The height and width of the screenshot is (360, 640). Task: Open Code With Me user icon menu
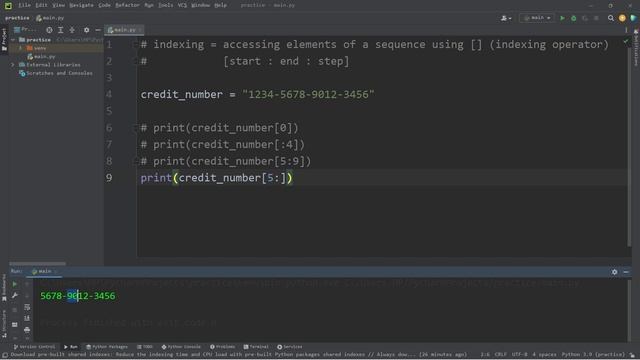(x=506, y=18)
